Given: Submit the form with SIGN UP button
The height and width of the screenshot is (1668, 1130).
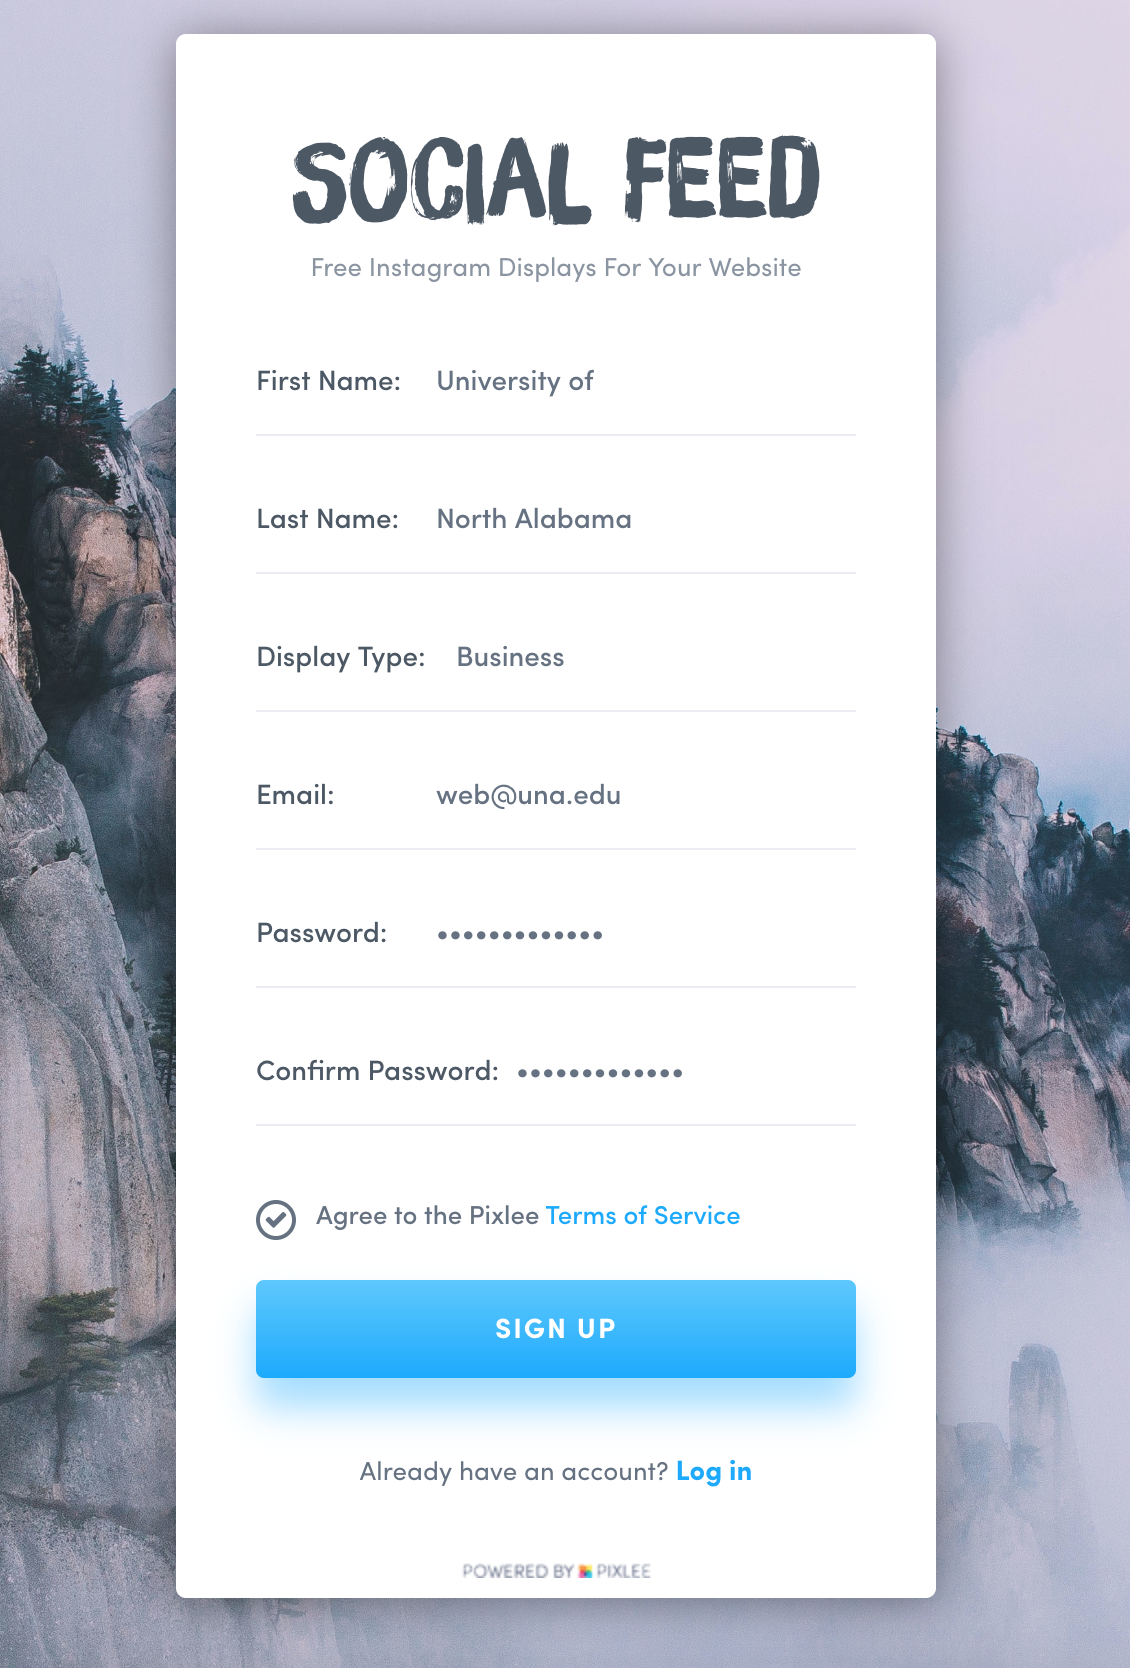Looking at the screenshot, I should pos(556,1329).
